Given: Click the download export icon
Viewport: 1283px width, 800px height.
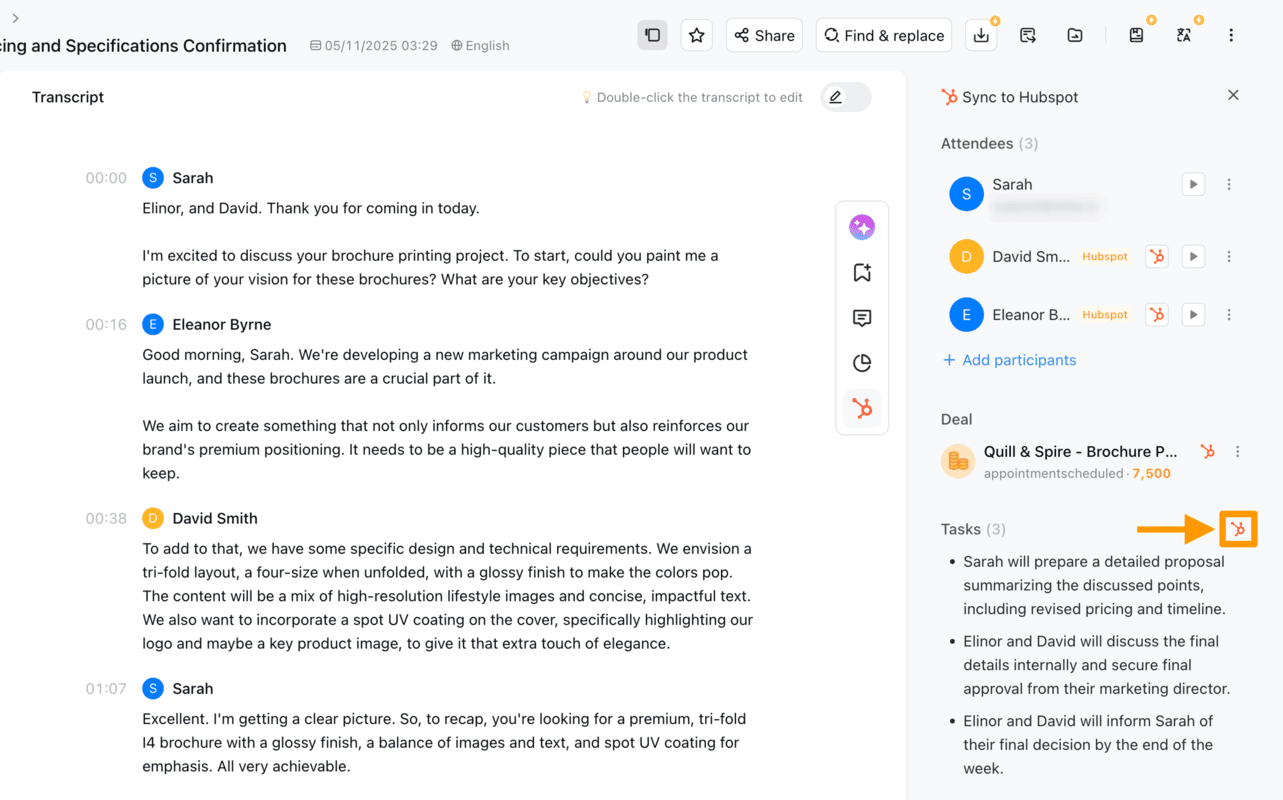Looking at the screenshot, I should click(x=982, y=35).
